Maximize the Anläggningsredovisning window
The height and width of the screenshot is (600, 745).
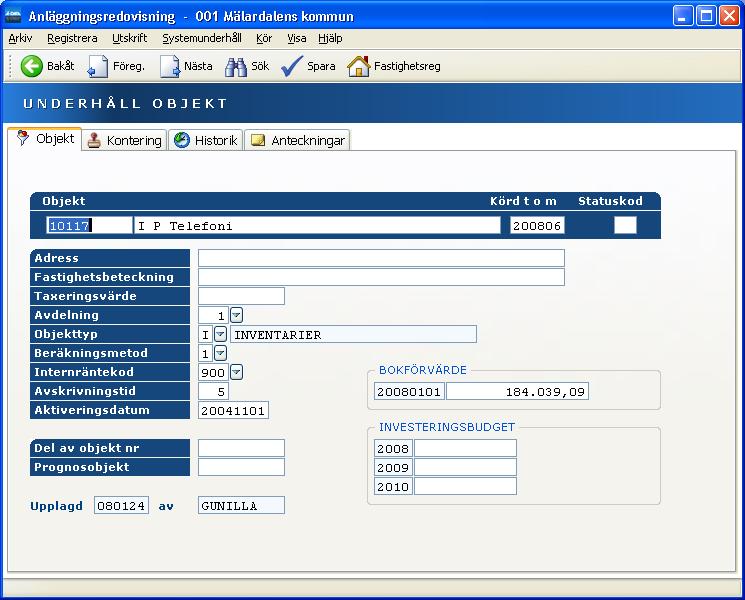[706, 16]
